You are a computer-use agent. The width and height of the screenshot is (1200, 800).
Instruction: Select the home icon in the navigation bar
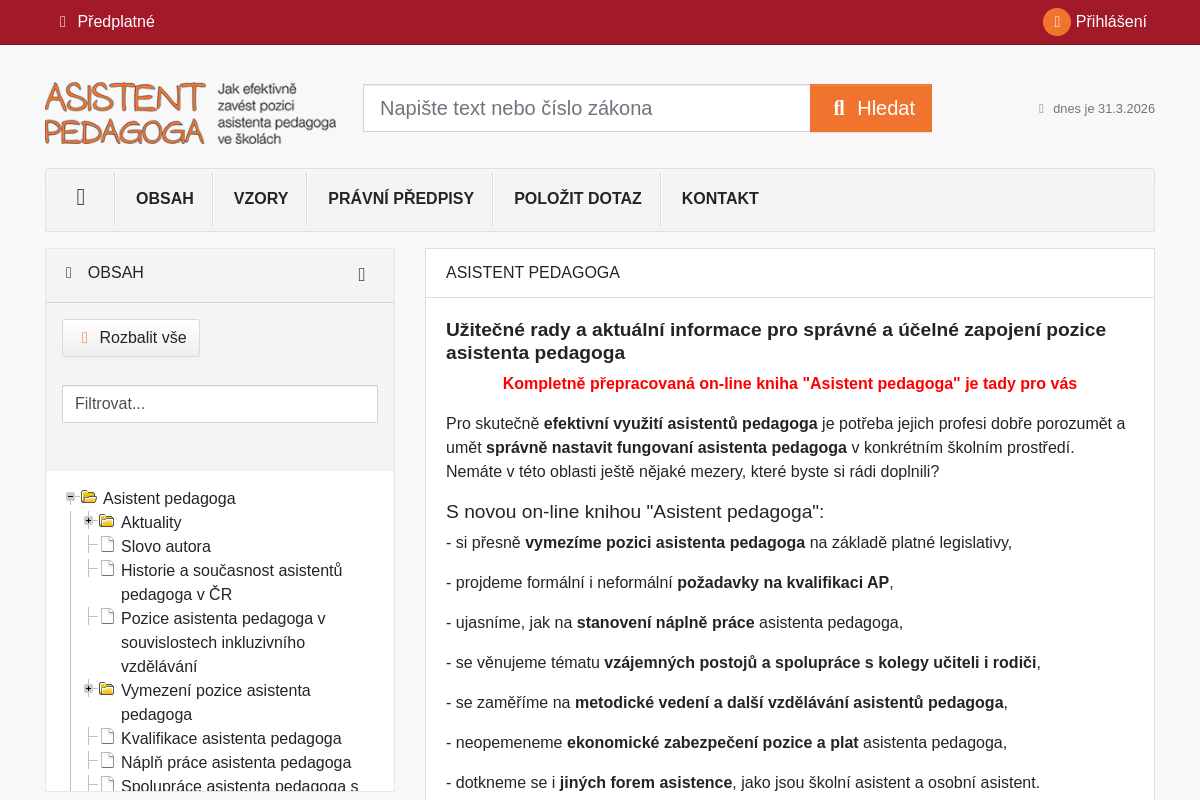click(79, 198)
